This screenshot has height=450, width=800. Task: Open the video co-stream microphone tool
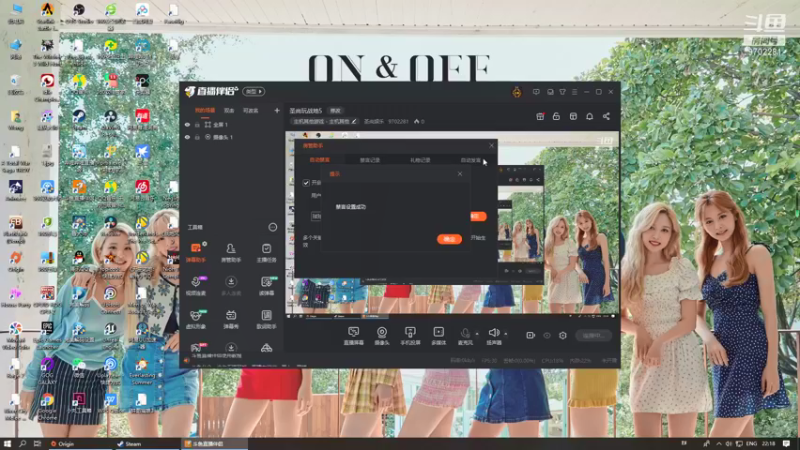click(196, 286)
